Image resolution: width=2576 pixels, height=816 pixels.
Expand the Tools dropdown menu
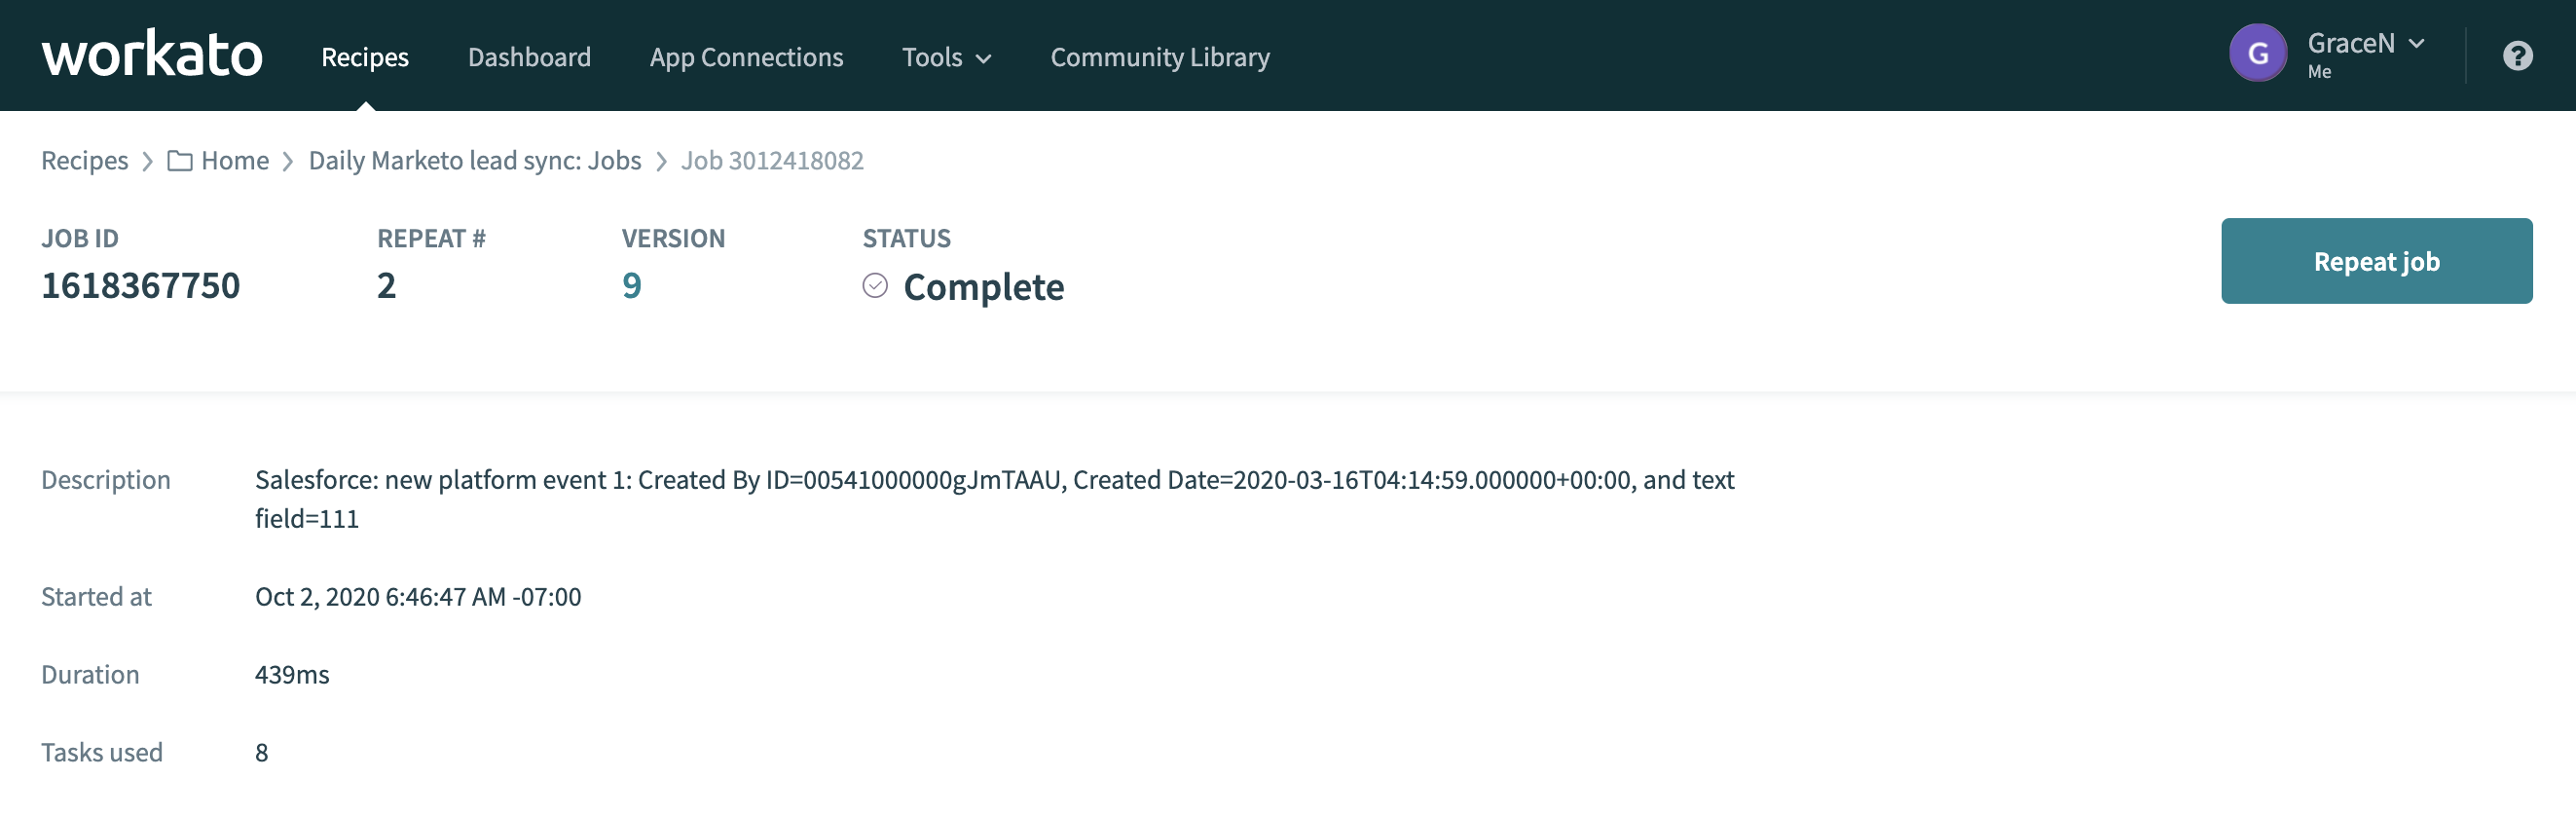945,57
